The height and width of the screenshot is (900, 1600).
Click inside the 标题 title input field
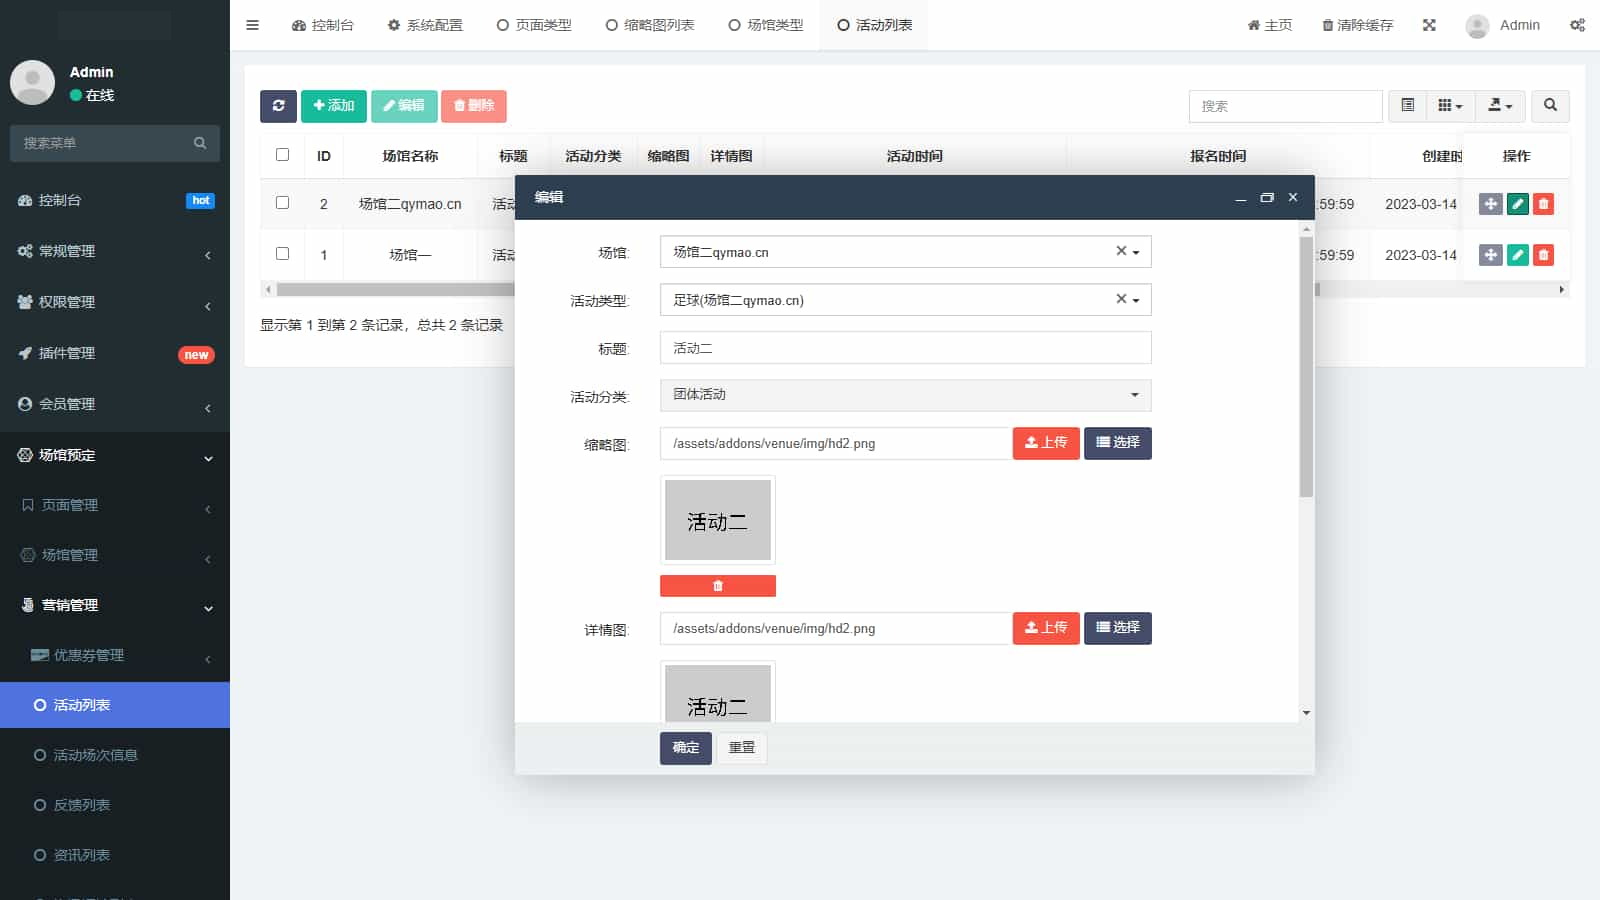[x=904, y=347]
